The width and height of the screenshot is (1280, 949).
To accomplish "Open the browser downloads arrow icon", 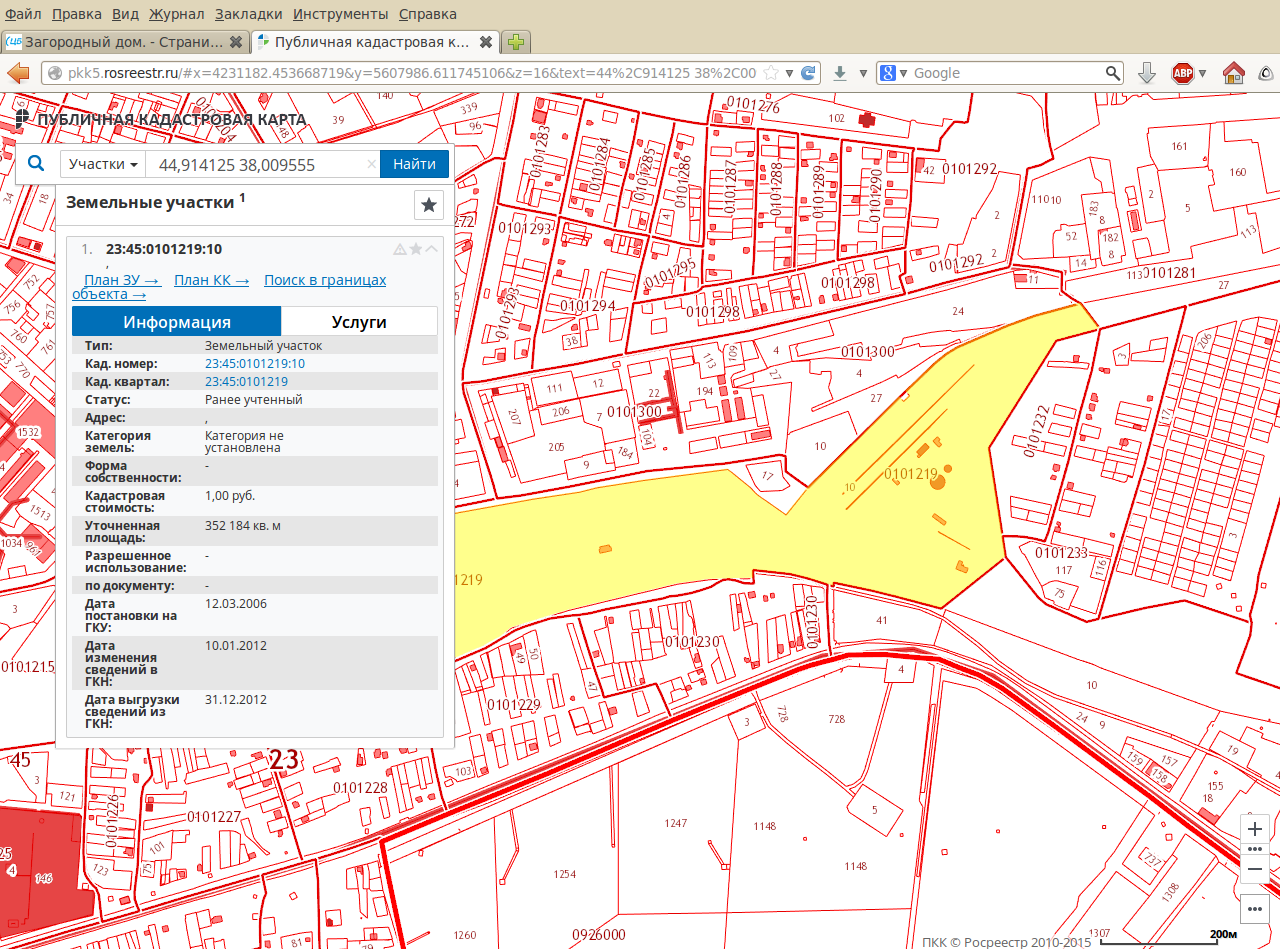I will (x=840, y=73).
